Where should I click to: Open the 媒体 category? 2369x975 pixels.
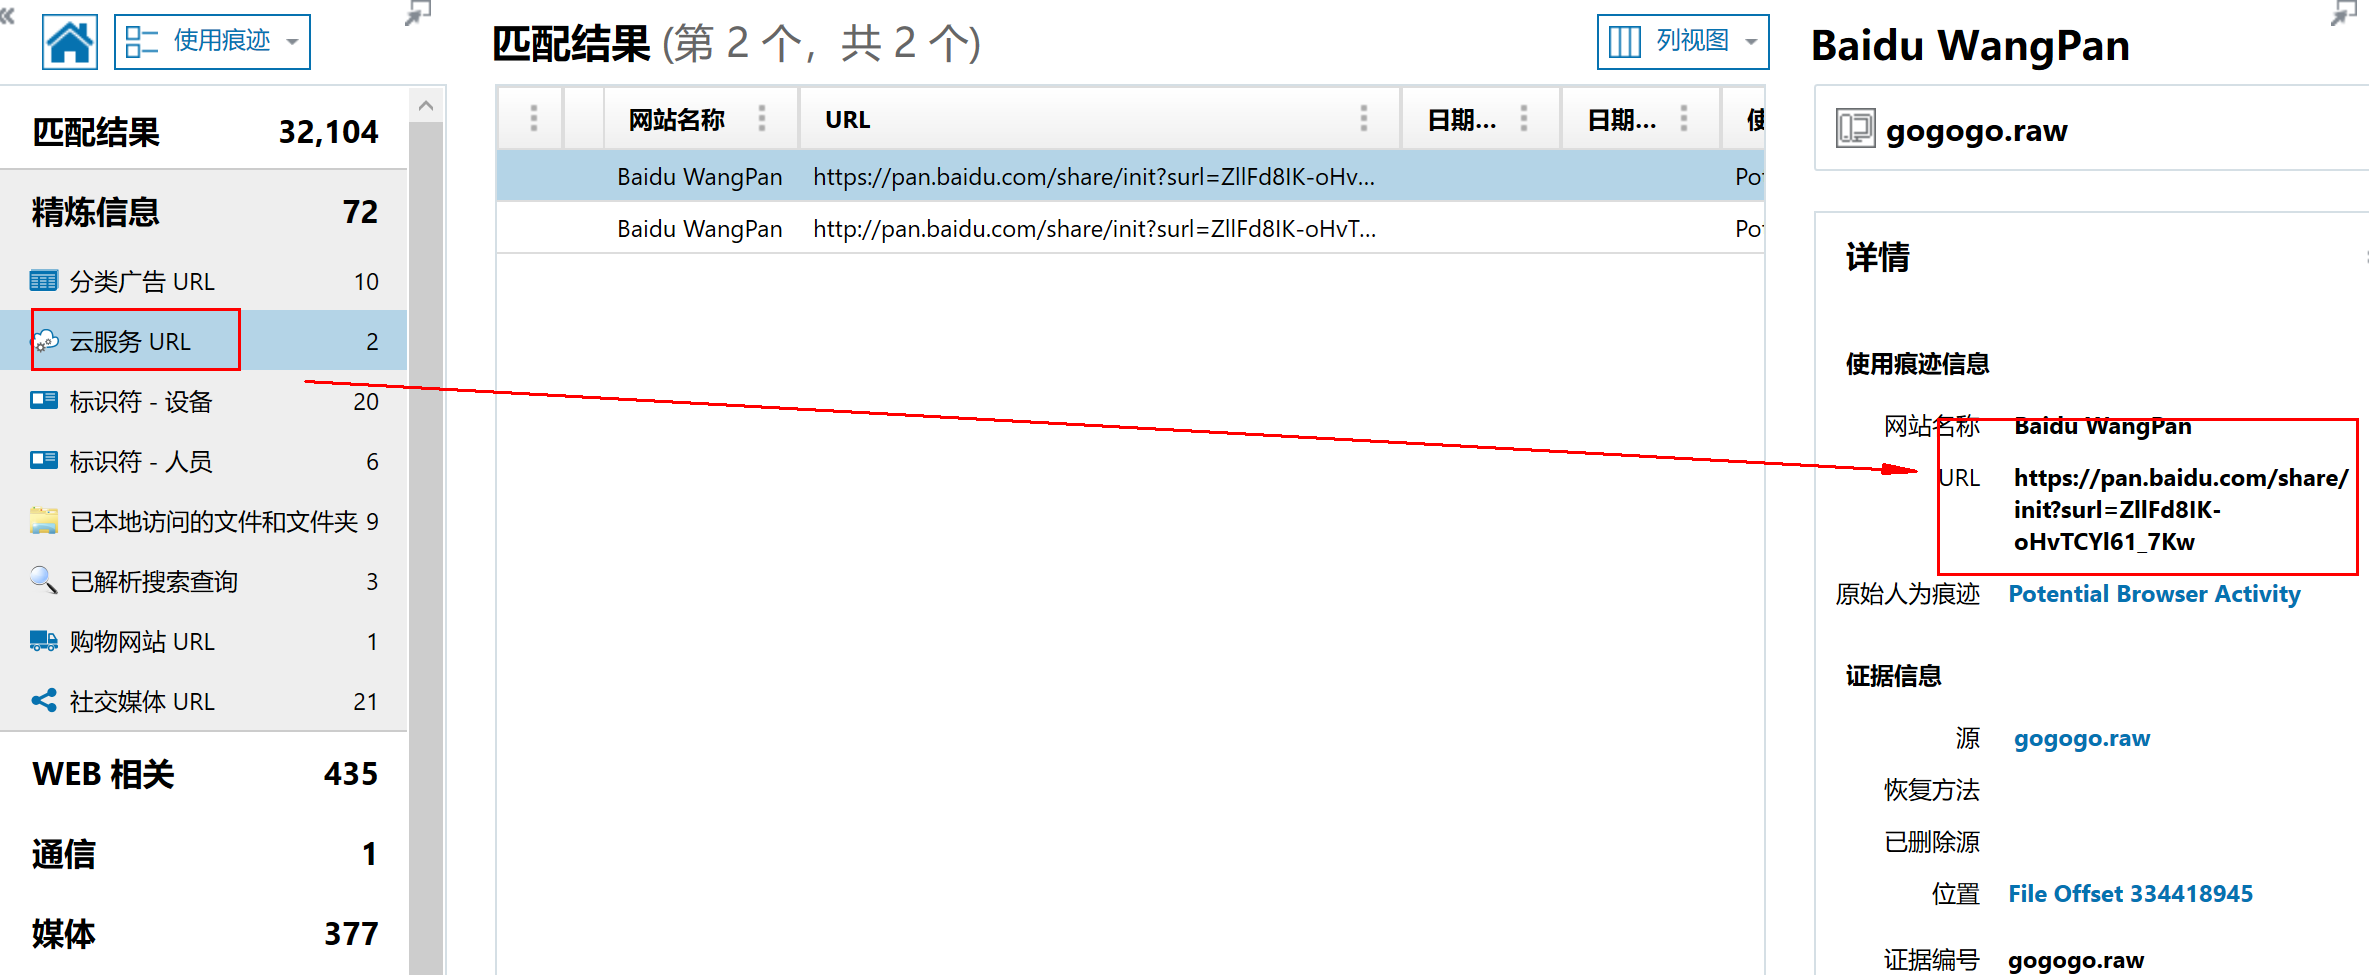(x=204, y=934)
